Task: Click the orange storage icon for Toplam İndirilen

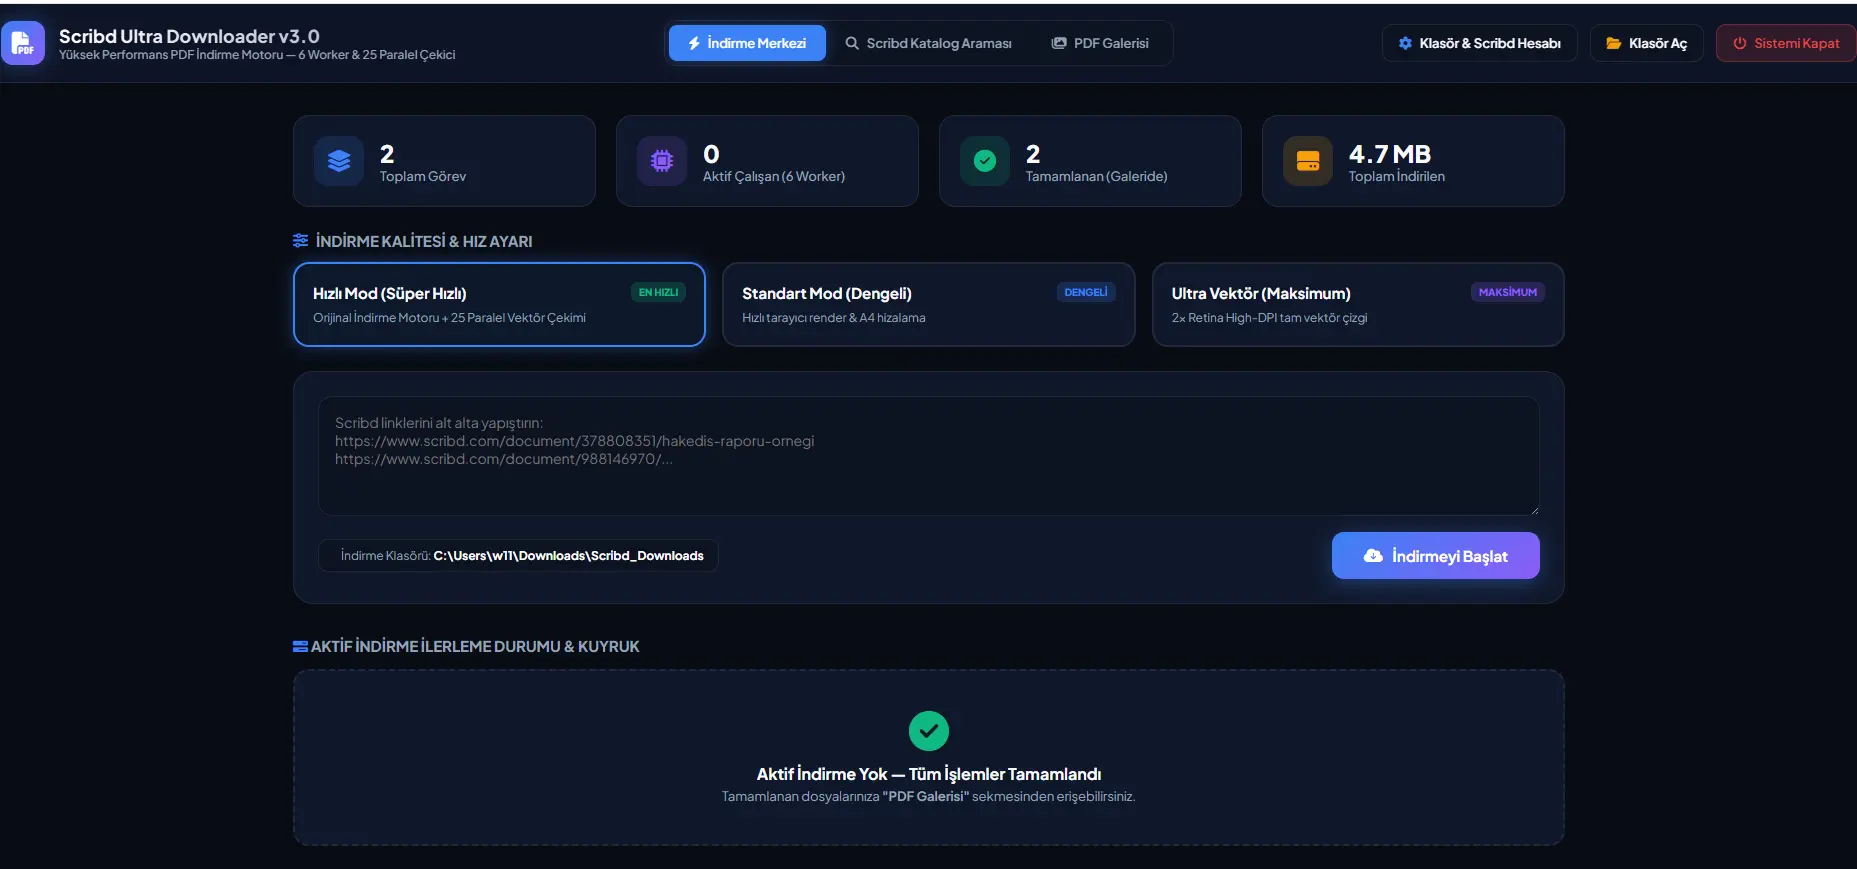Action: click(x=1308, y=161)
